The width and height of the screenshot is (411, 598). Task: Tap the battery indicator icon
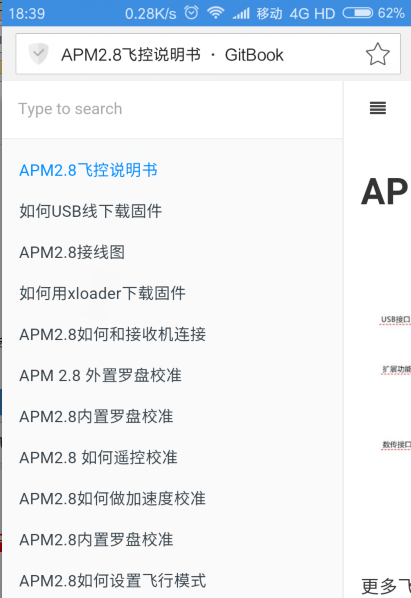[358, 13]
